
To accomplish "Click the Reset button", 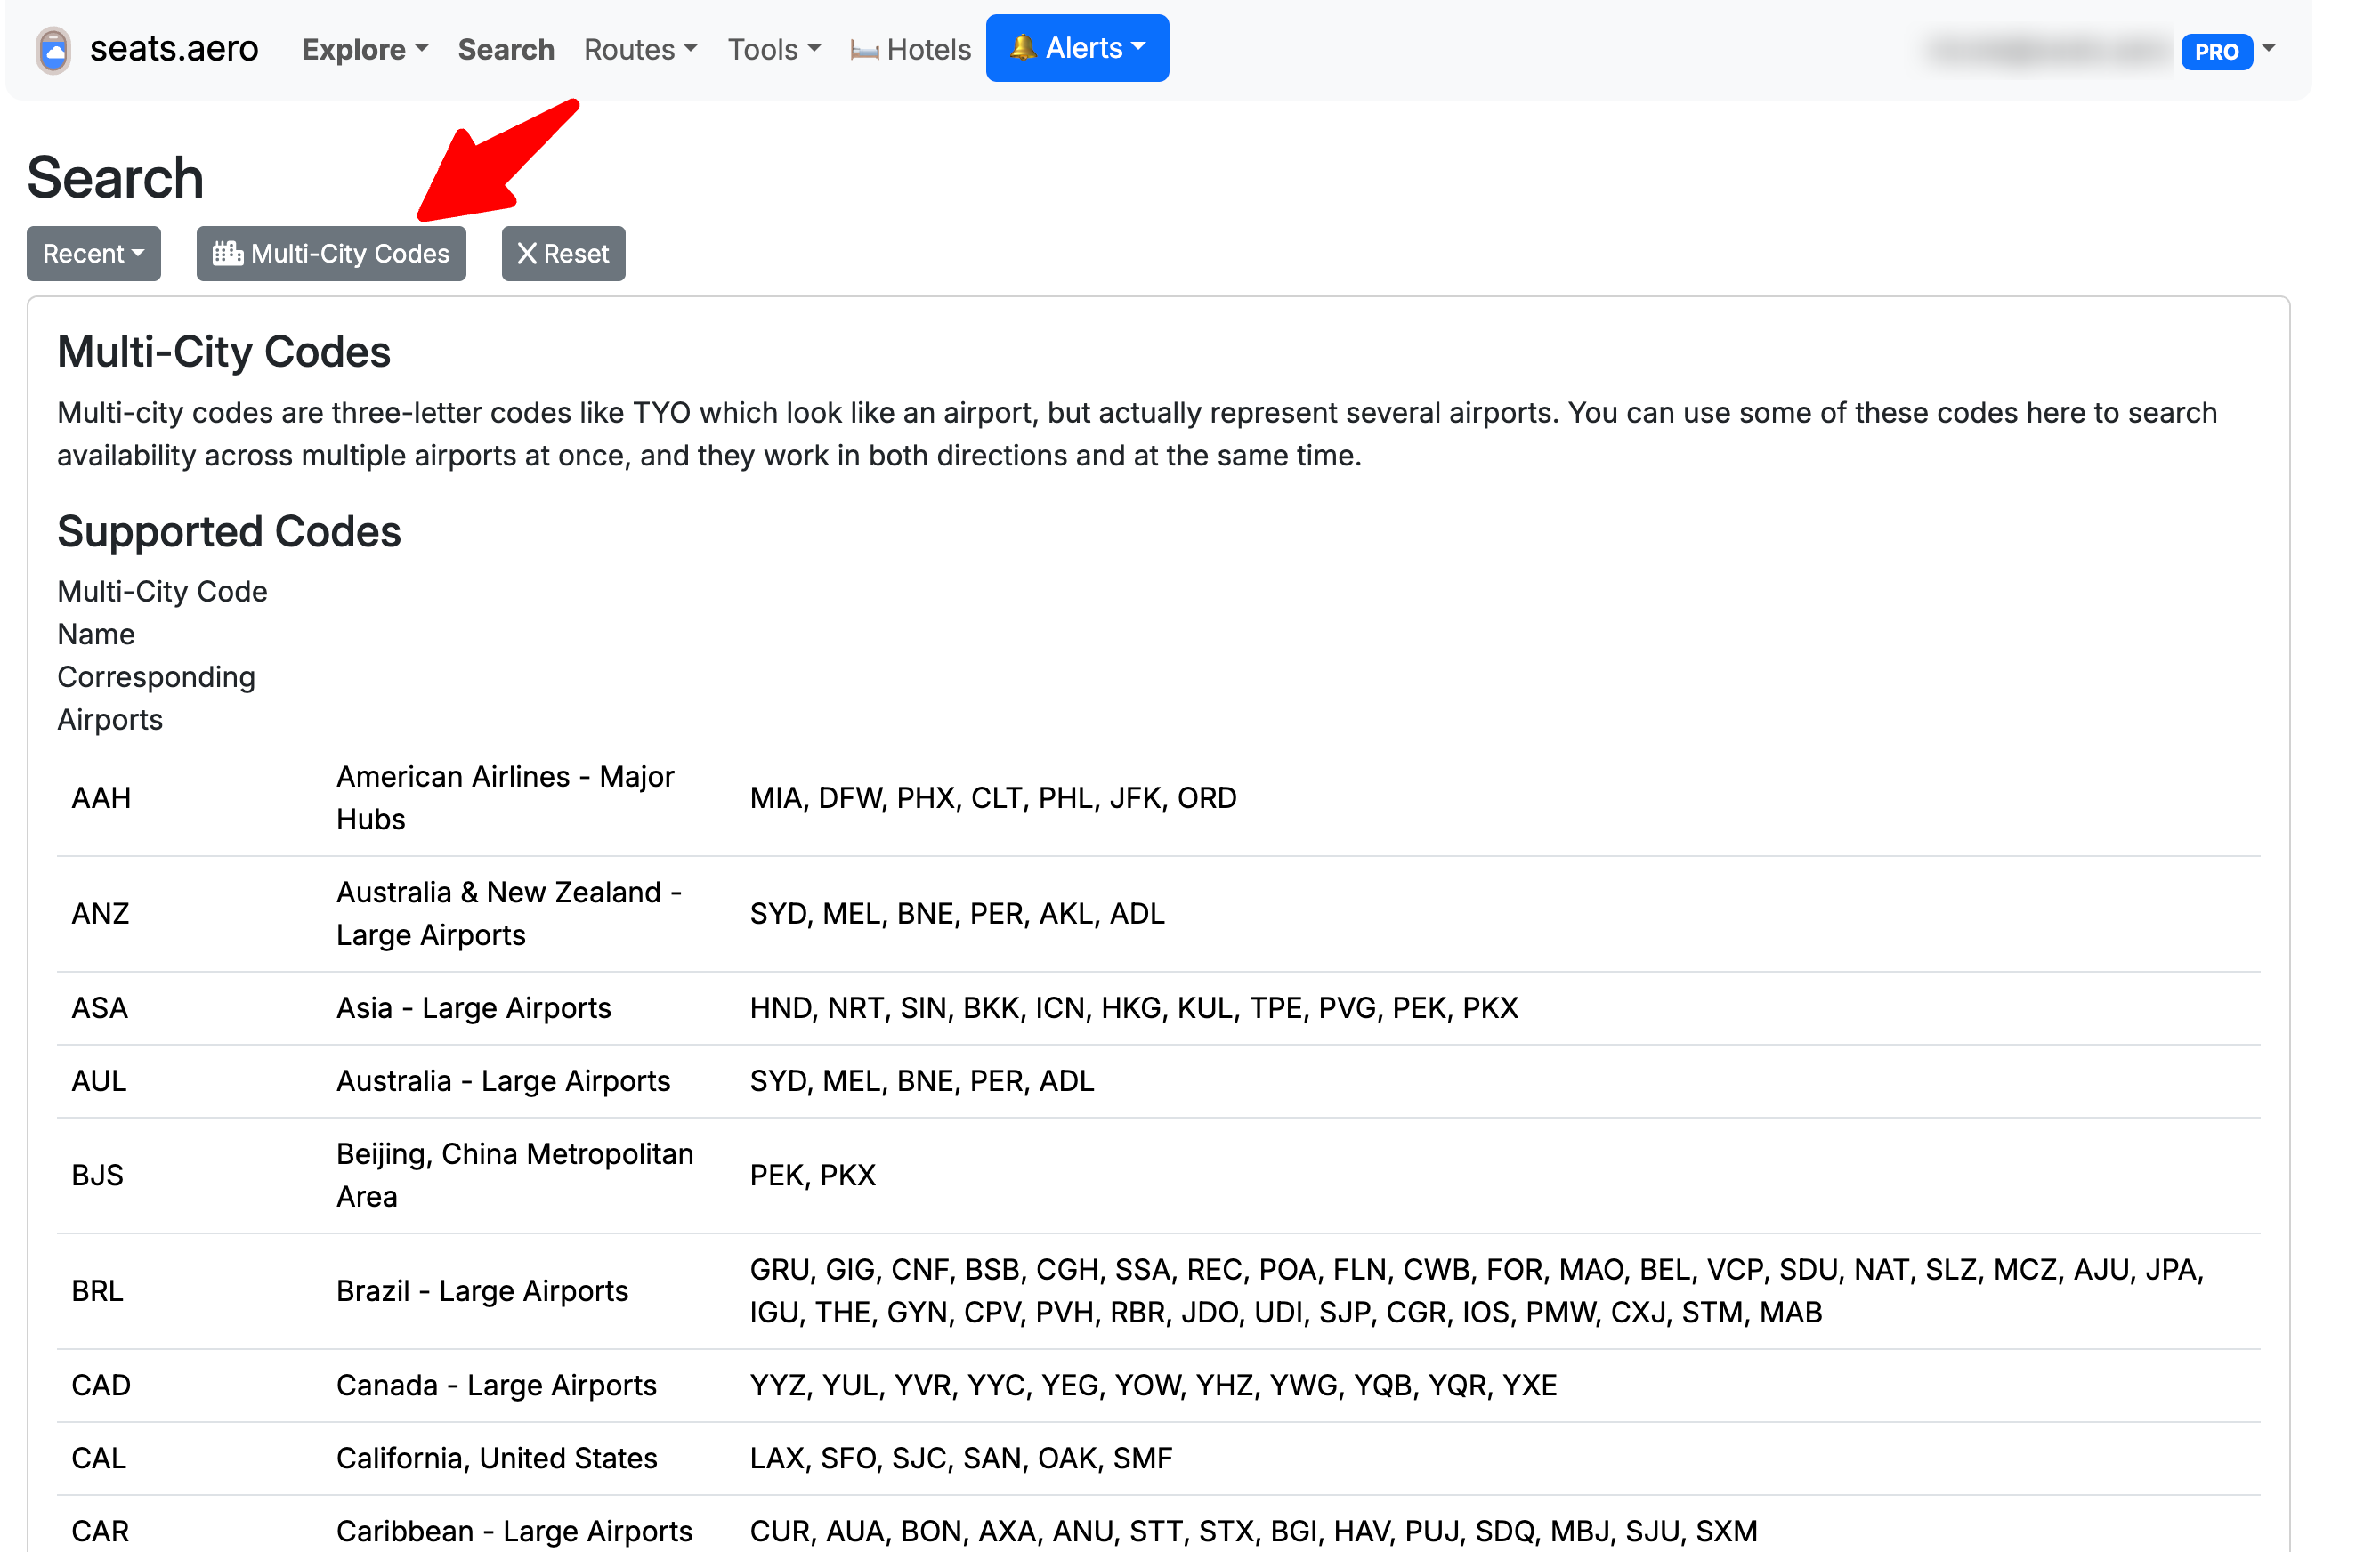I will pos(563,254).
